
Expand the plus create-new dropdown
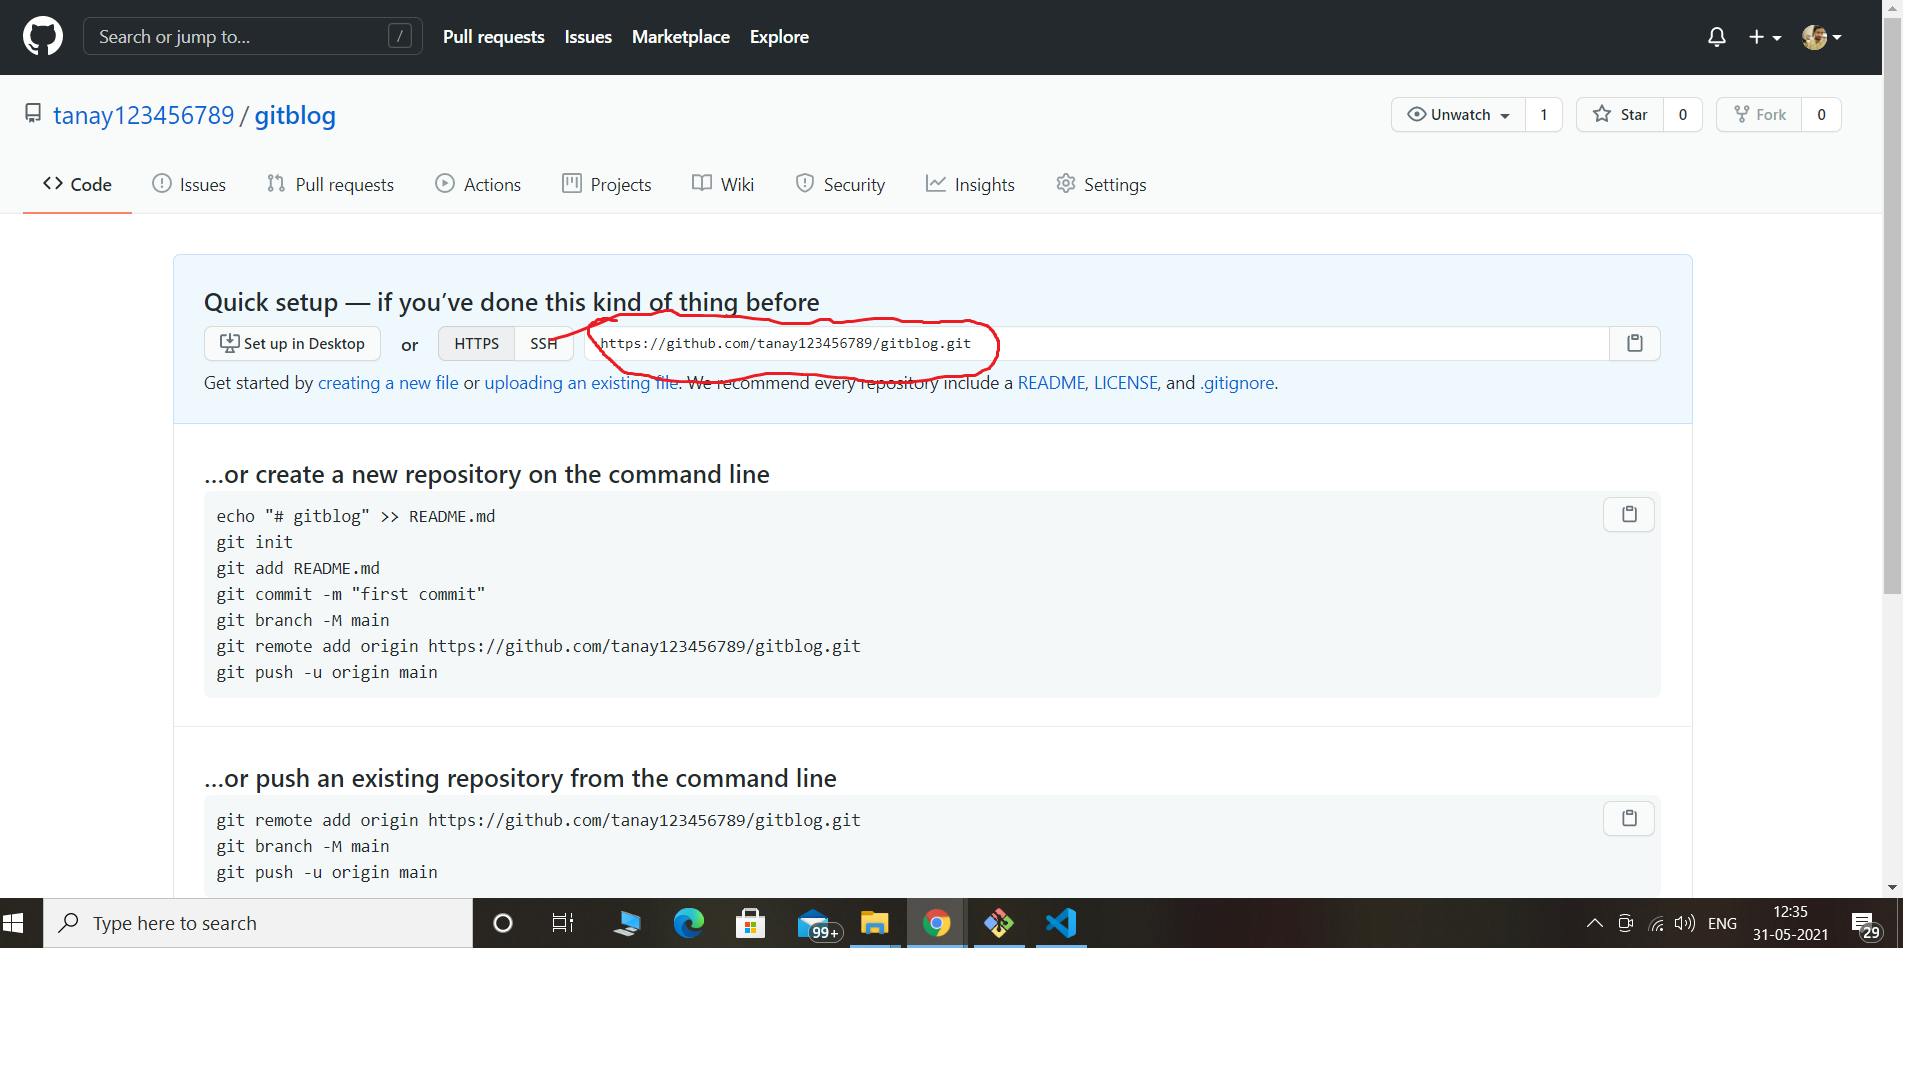click(x=1764, y=37)
